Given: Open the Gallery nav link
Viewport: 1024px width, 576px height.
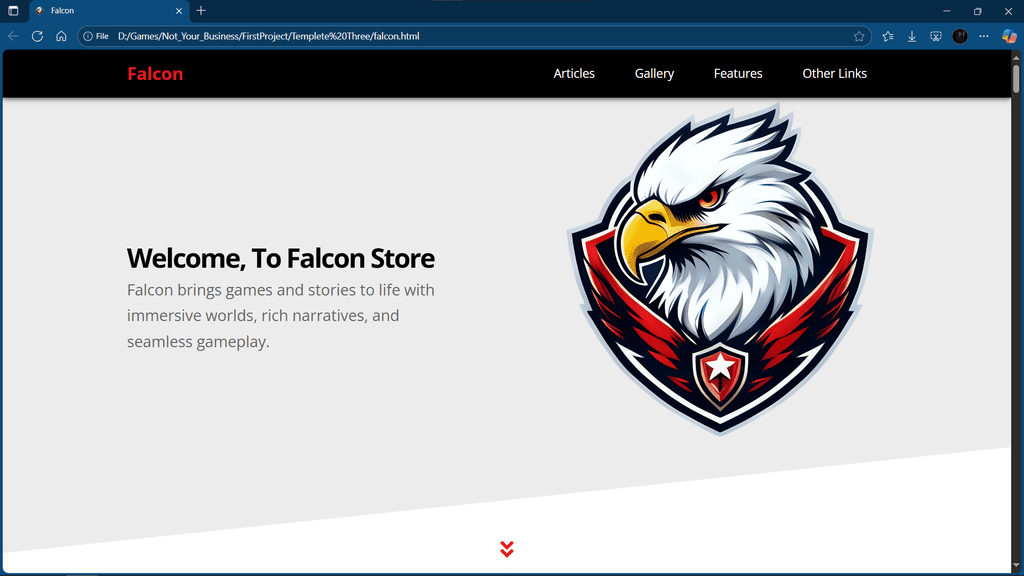Looking at the screenshot, I should pos(654,74).
